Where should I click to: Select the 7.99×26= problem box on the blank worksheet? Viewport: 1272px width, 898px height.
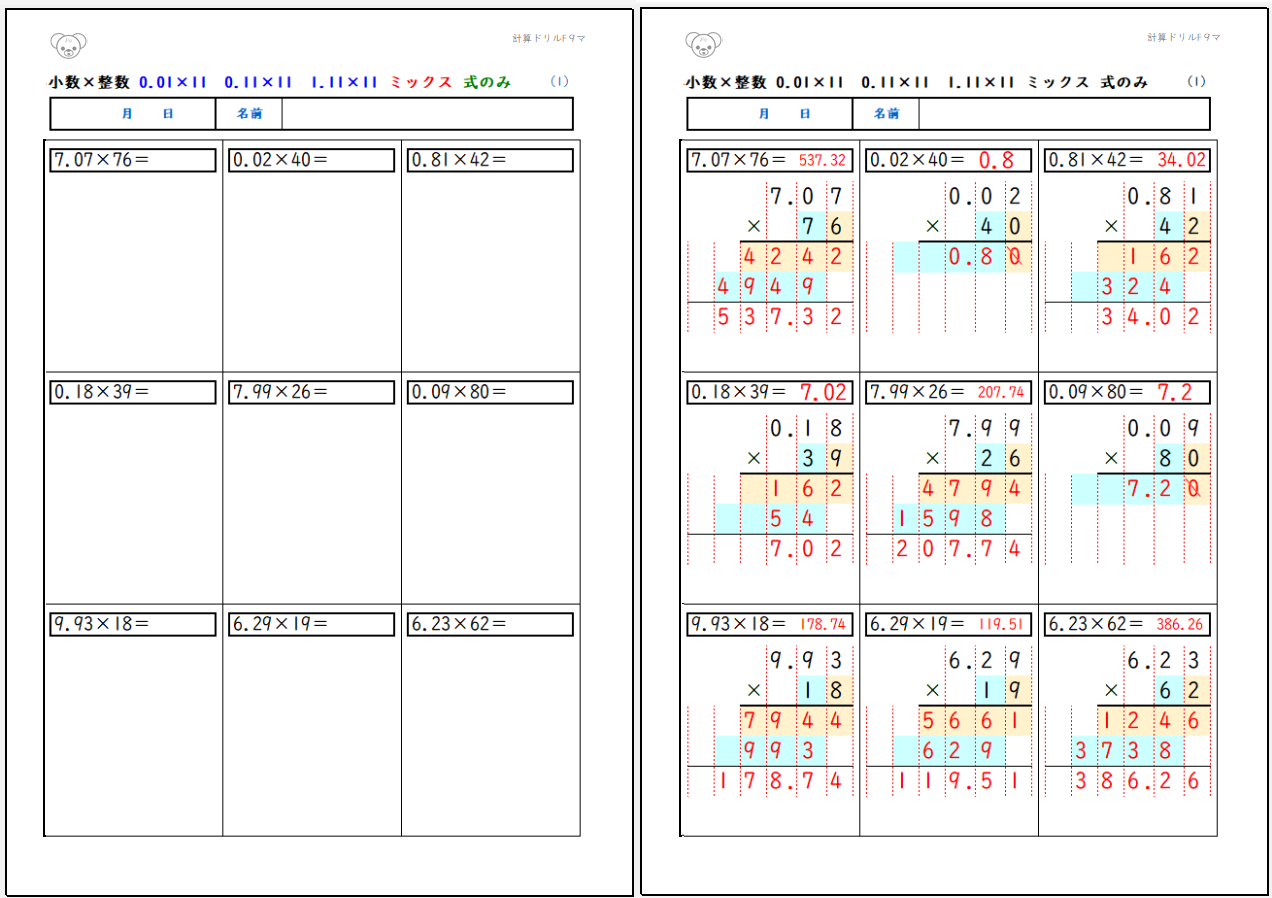coord(311,392)
